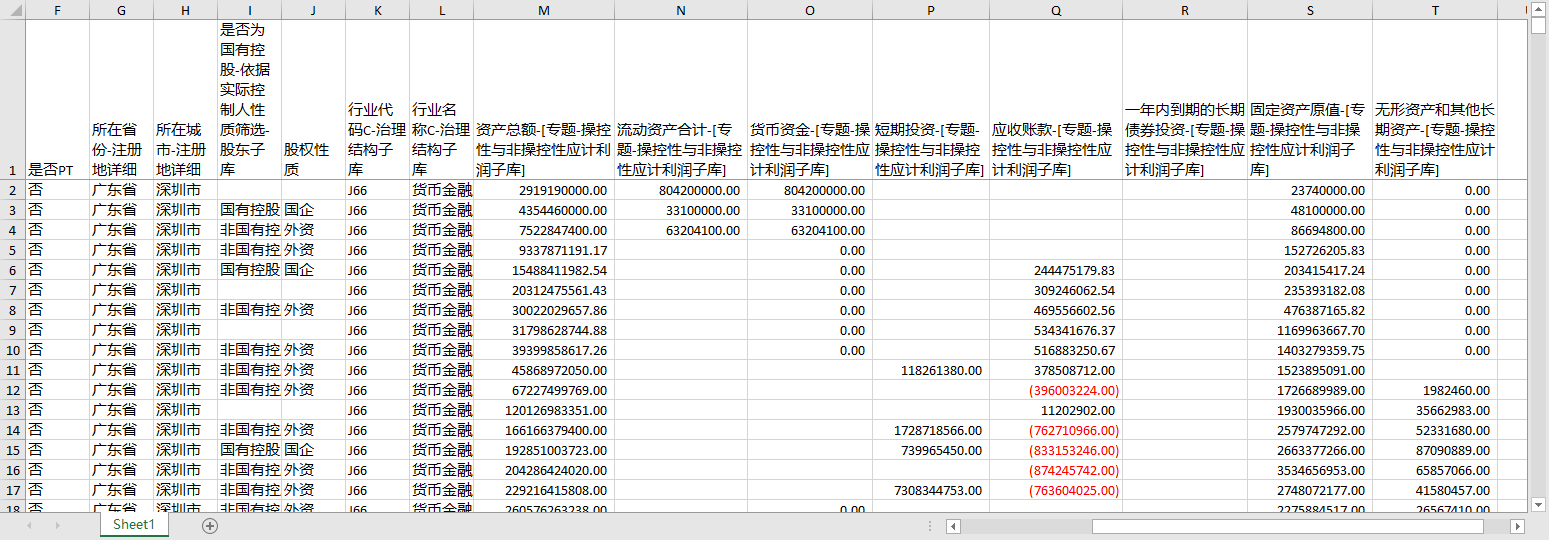This screenshot has height=540, width=1549.
Task: Select column T header
Action: (x=1435, y=10)
